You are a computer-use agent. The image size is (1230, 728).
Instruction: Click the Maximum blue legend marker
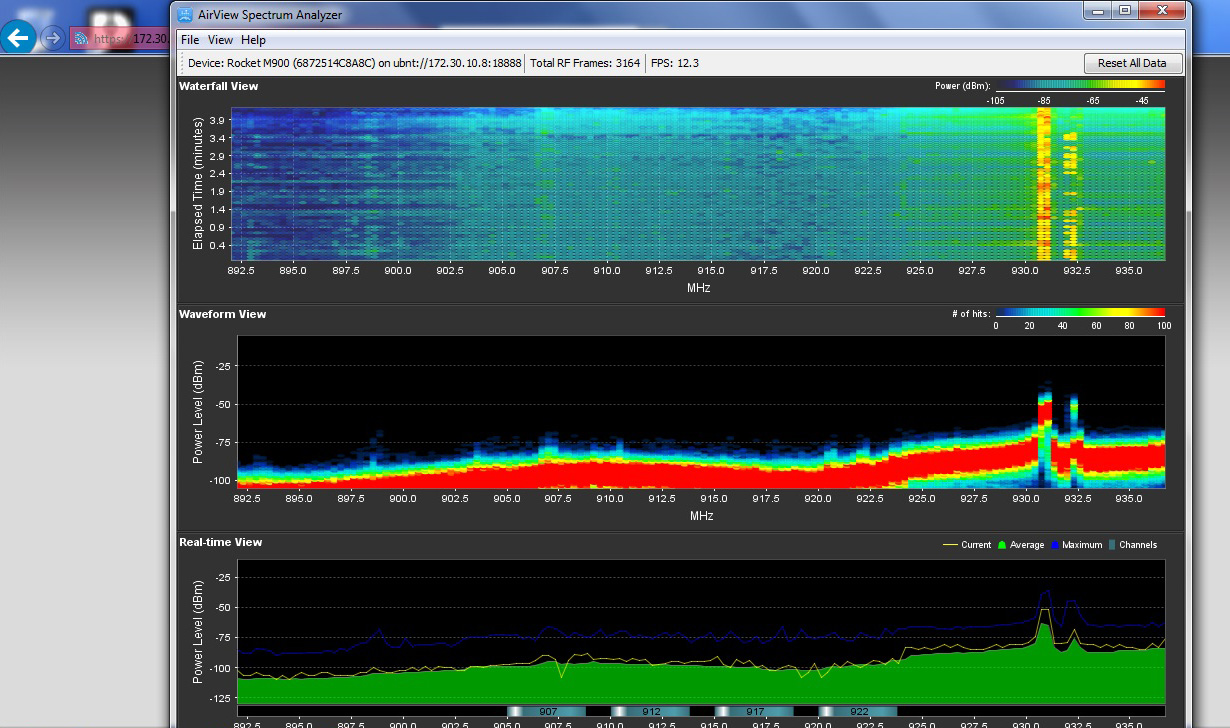1054,545
